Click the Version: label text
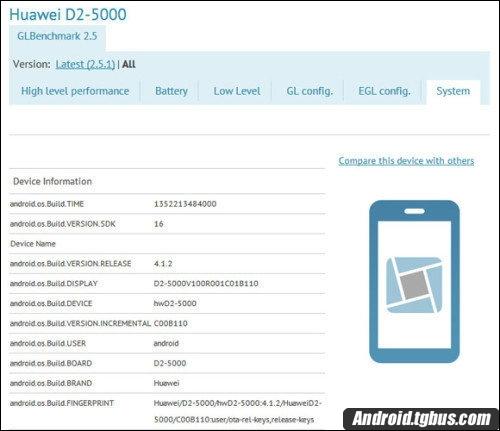This screenshot has width=500, height=431. (x=32, y=64)
